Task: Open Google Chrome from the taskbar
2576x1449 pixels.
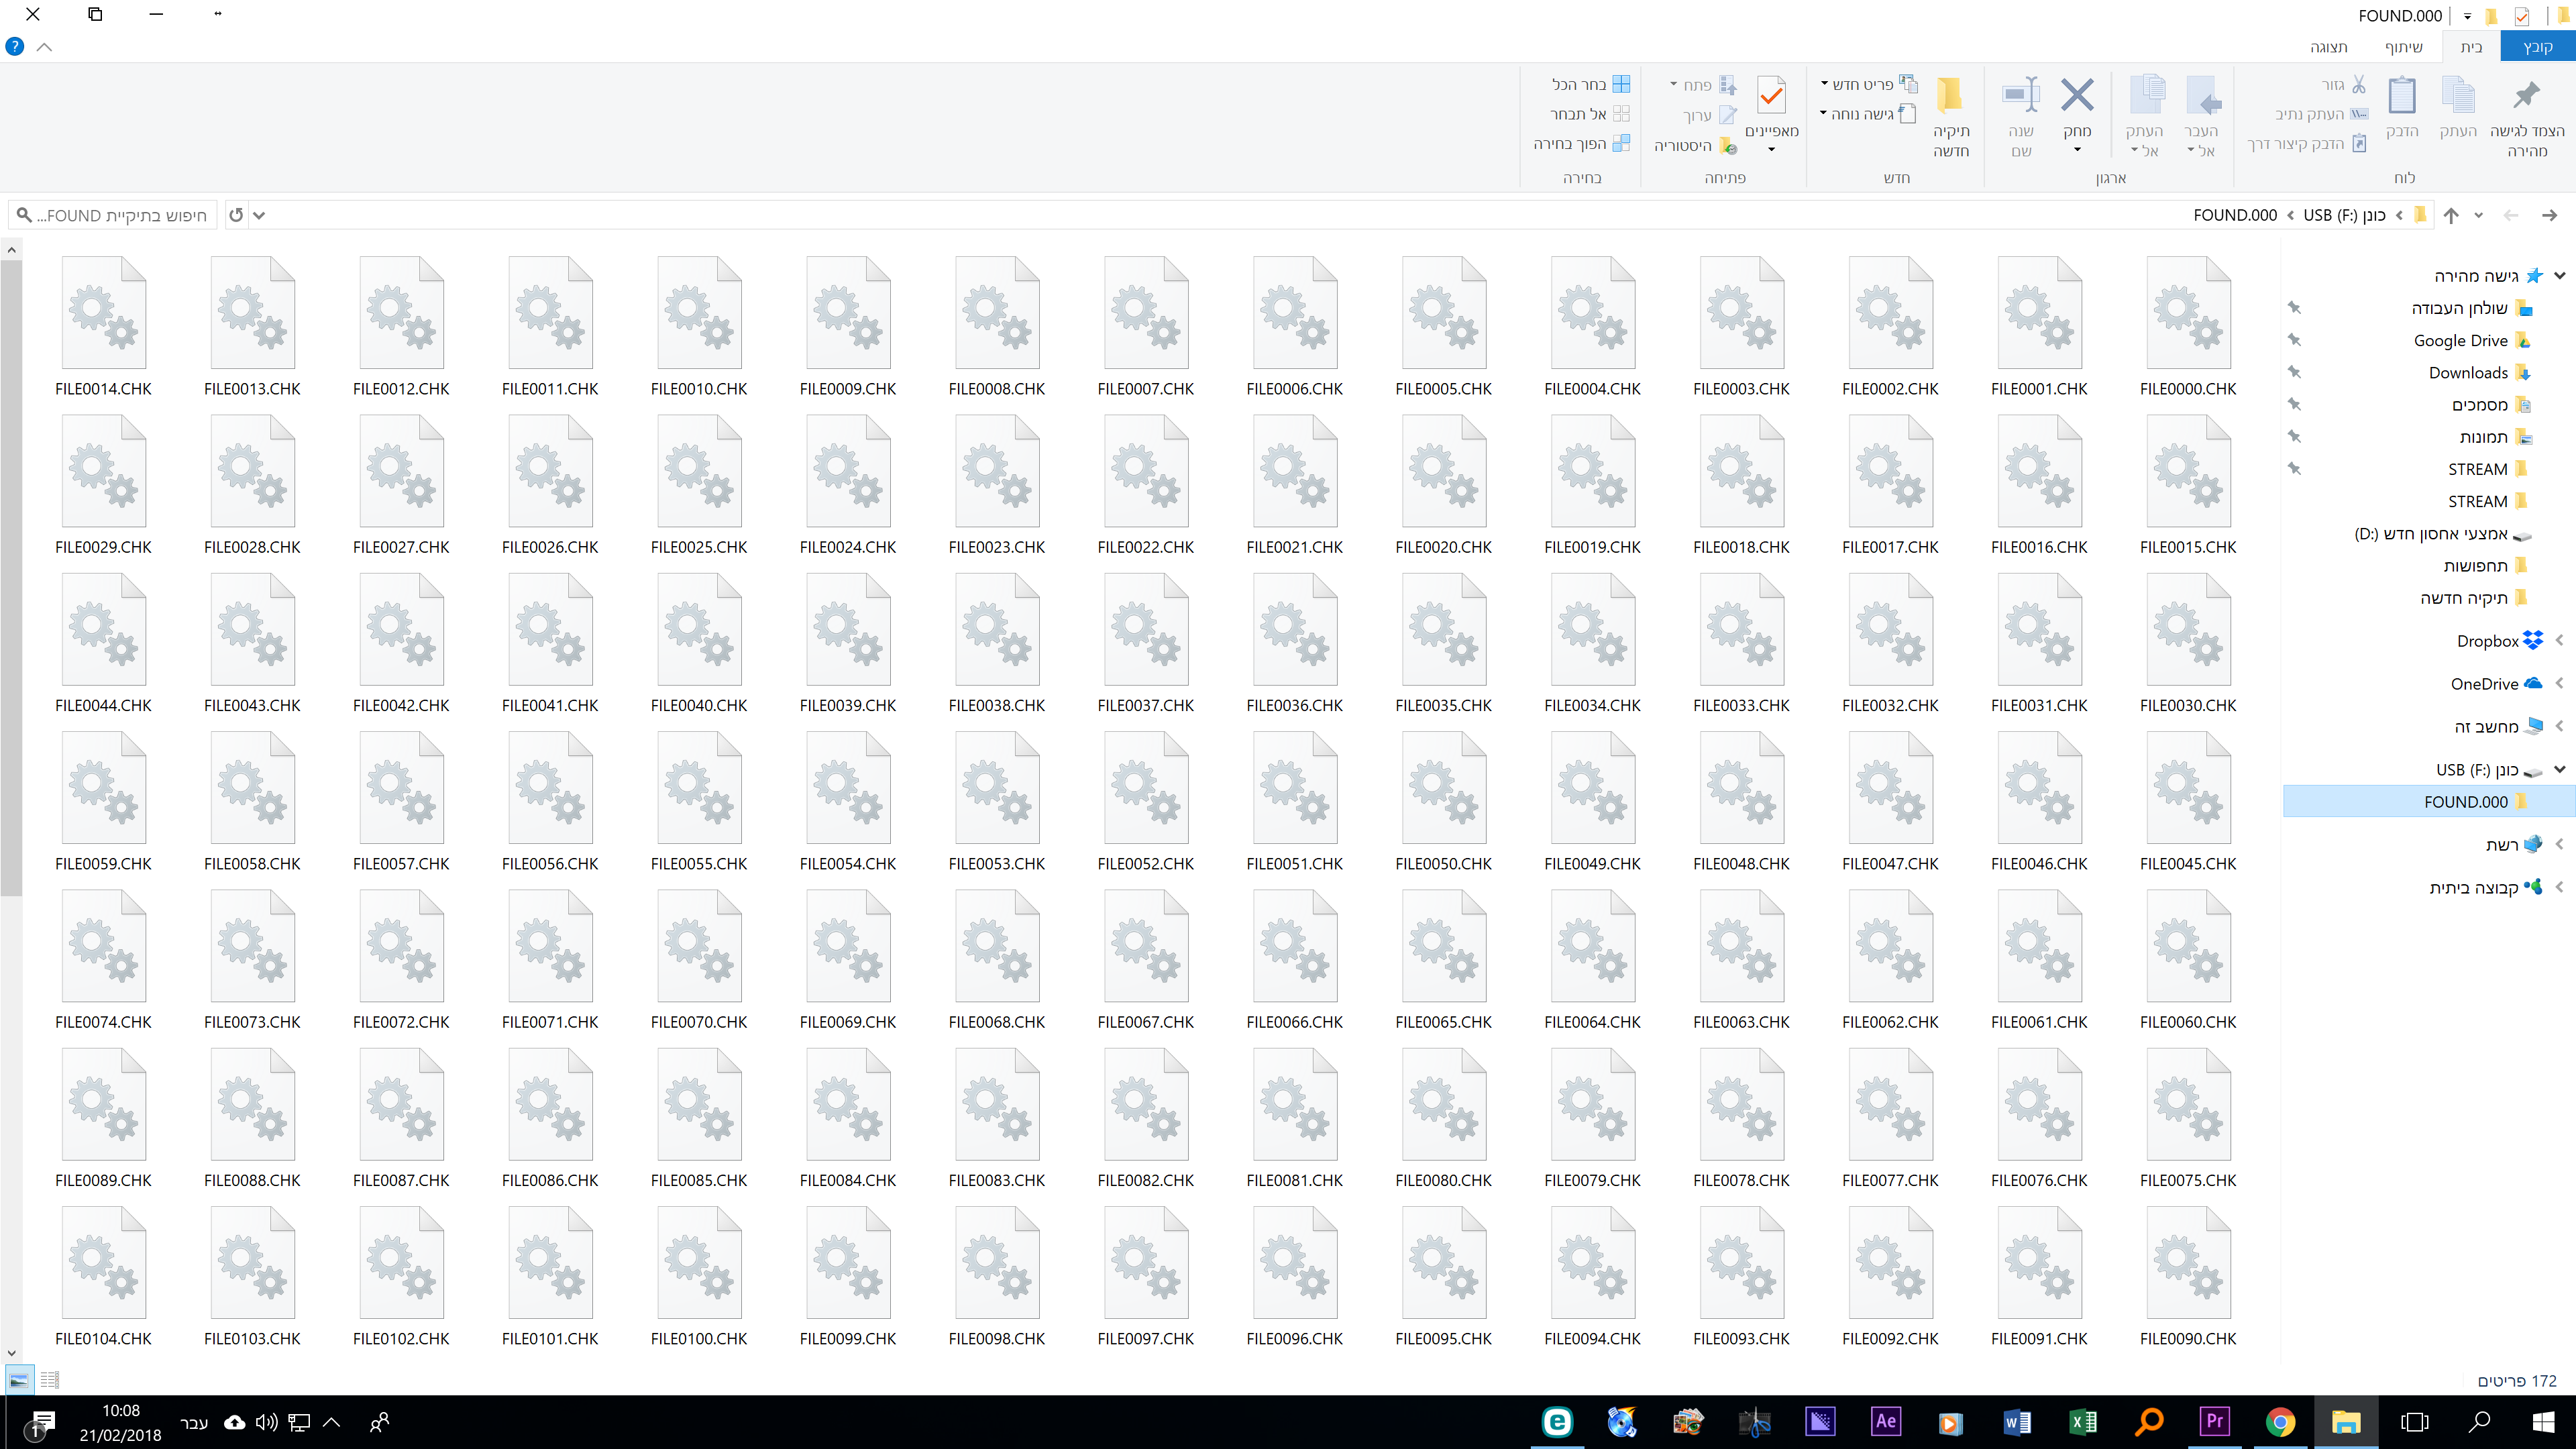Action: pyautogui.click(x=2280, y=1421)
